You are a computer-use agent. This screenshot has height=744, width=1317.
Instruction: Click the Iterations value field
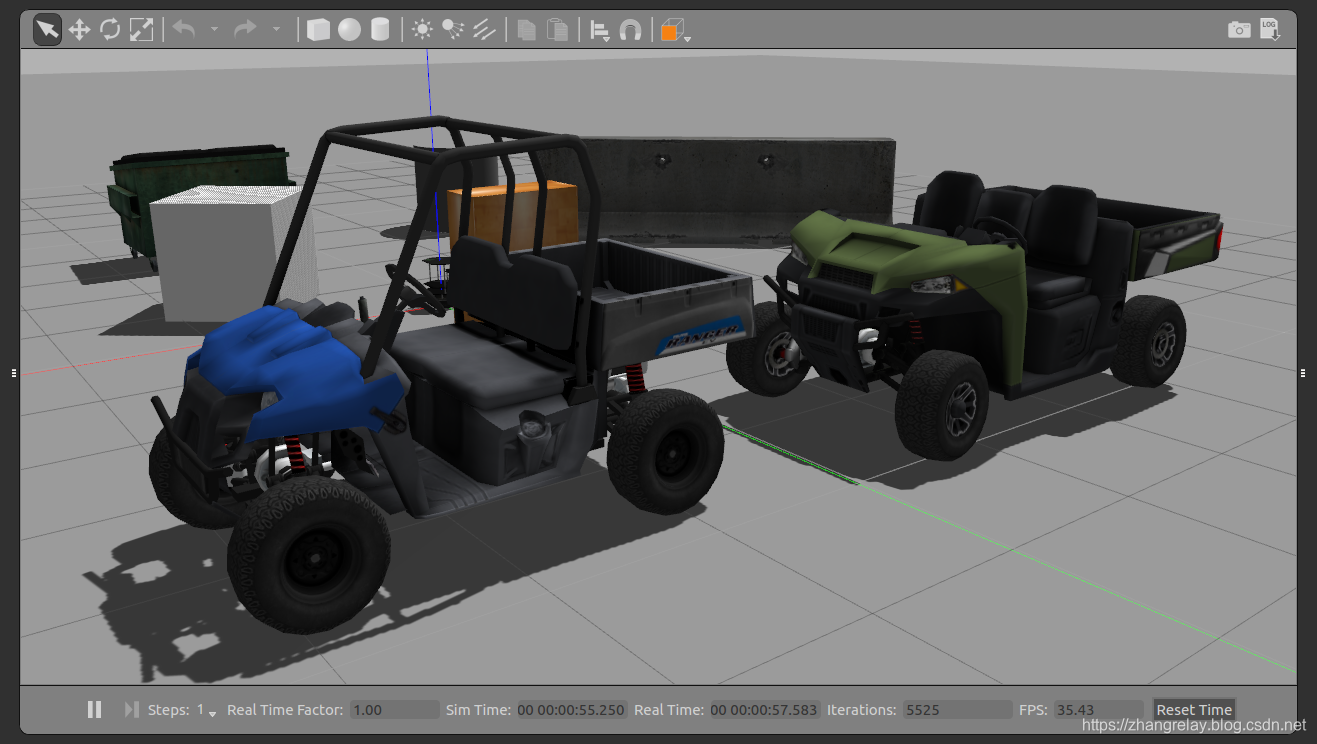point(957,710)
